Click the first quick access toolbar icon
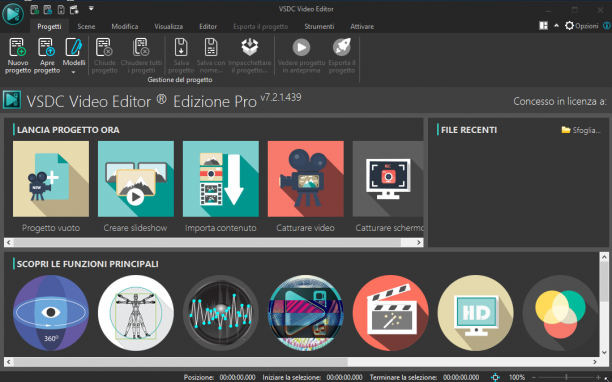Image resolution: width=612 pixels, height=382 pixels. coord(34,9)
